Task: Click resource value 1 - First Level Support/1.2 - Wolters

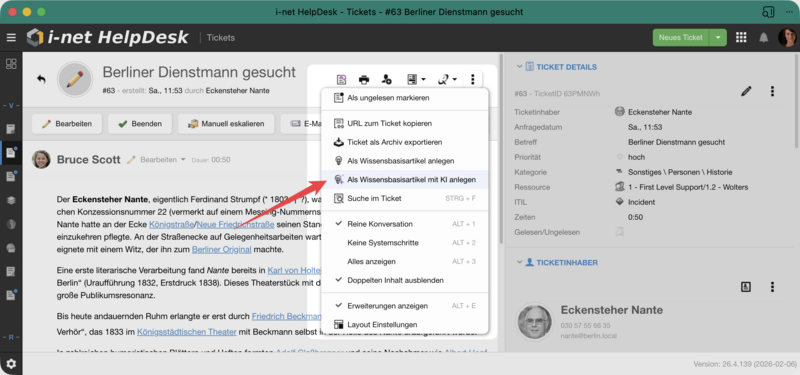Action: pyautogui.click(x=688, y=187)
